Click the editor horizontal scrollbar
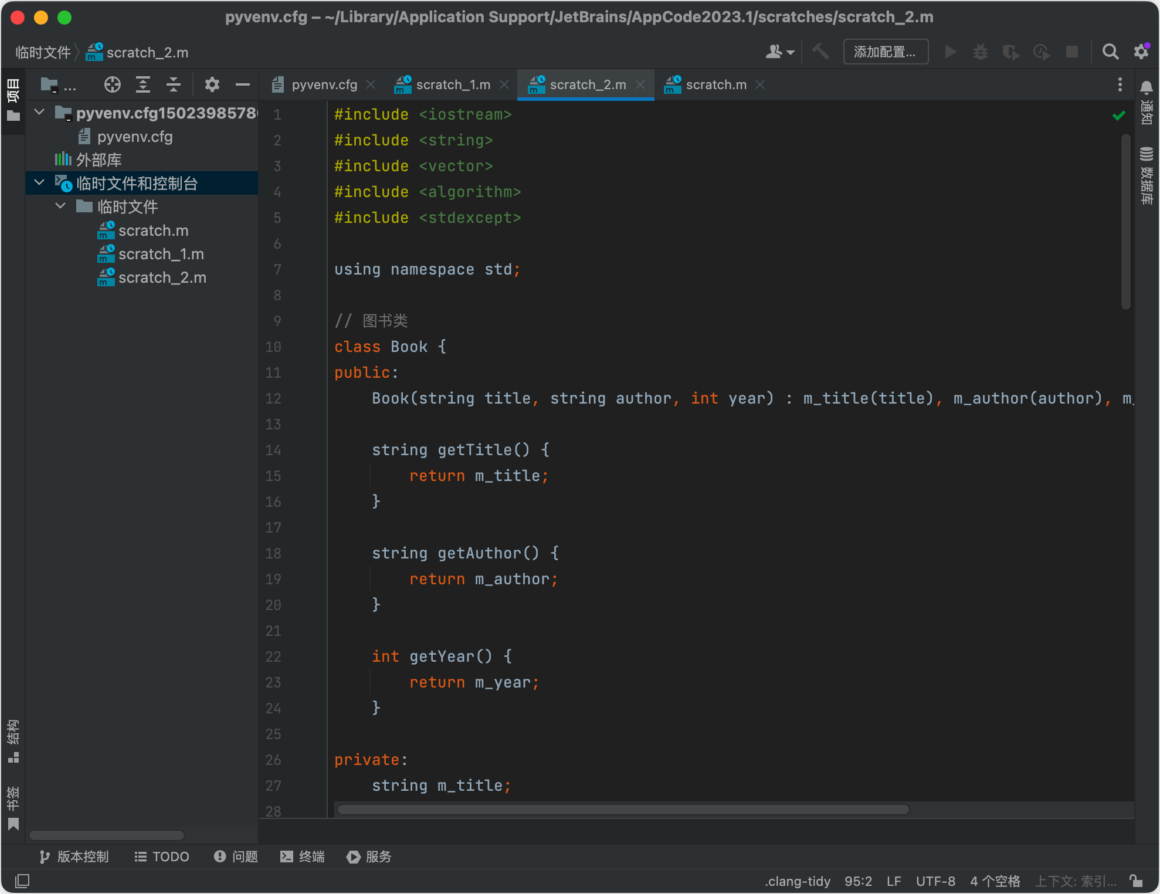The image size is (1160, 894). [623, 810]
